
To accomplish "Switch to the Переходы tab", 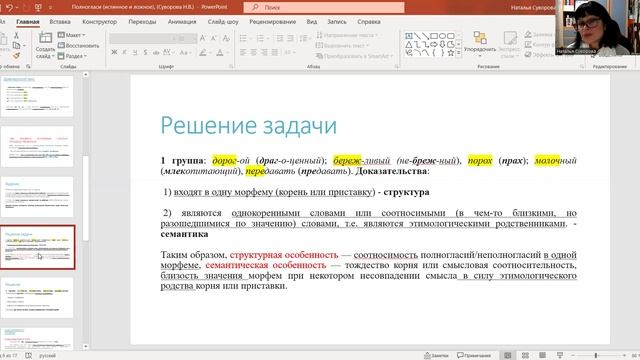I will 142,22.
